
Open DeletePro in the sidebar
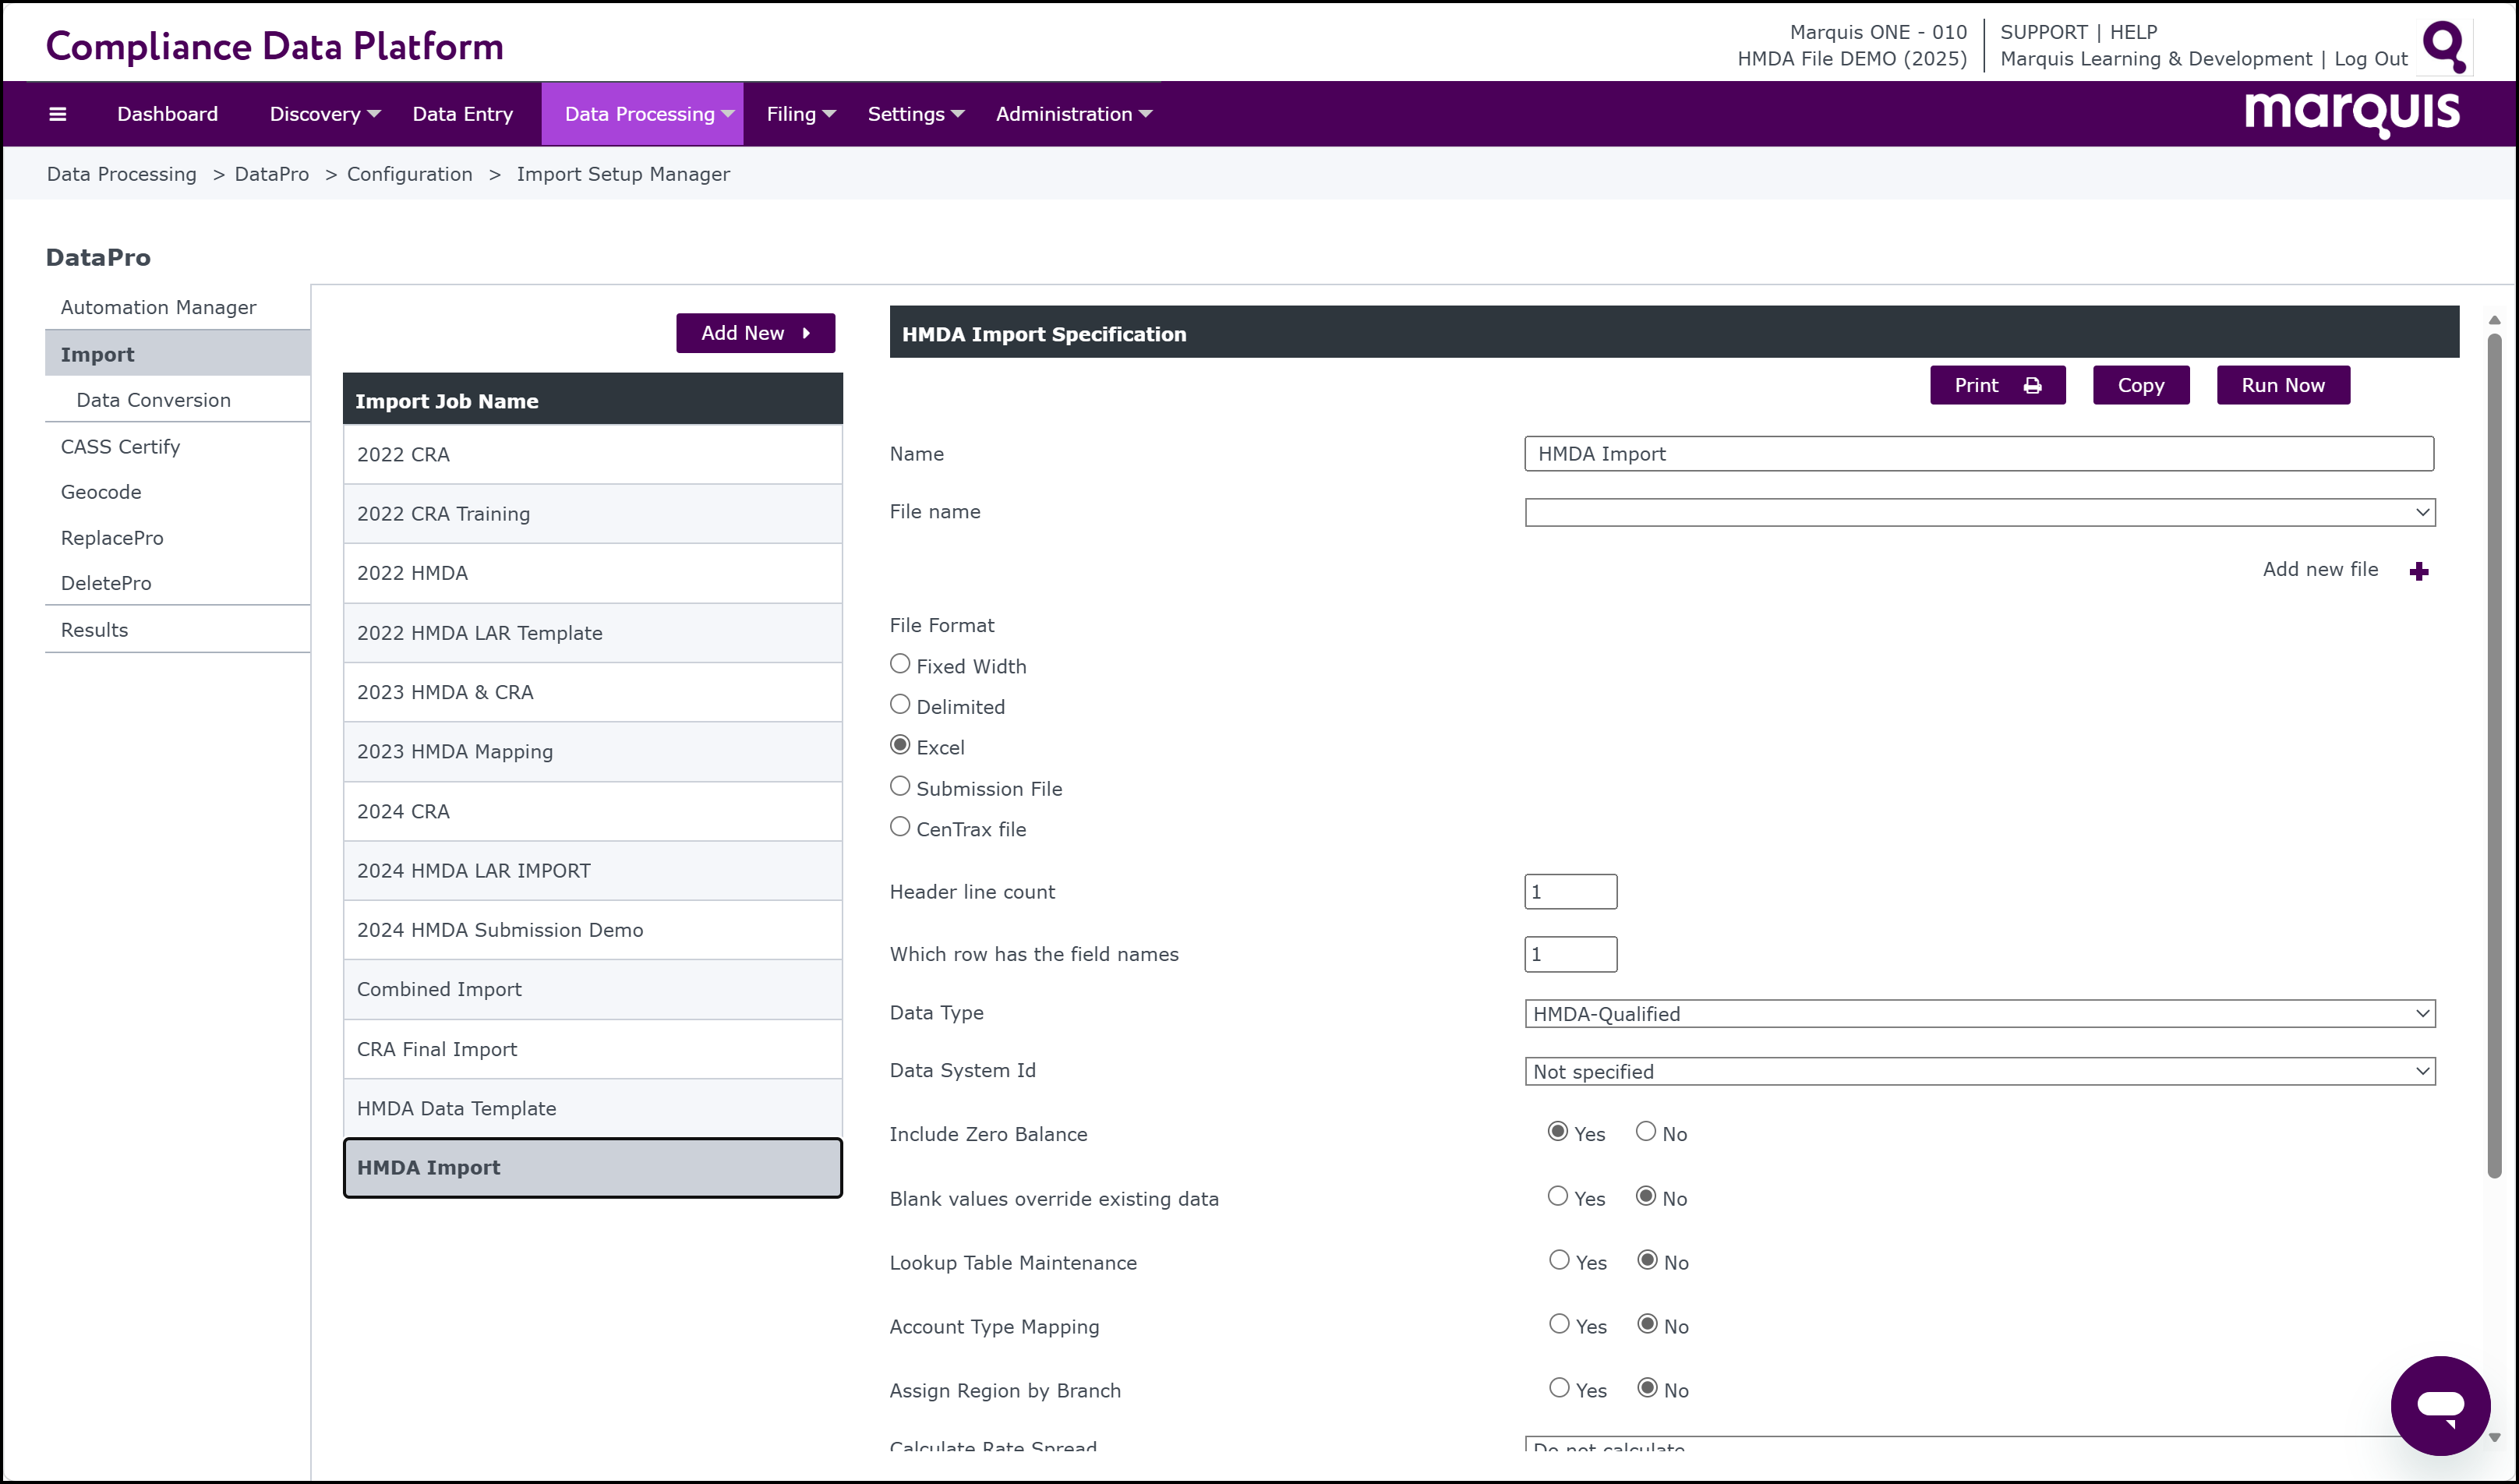pyautogui.click(x=105, y=583)
